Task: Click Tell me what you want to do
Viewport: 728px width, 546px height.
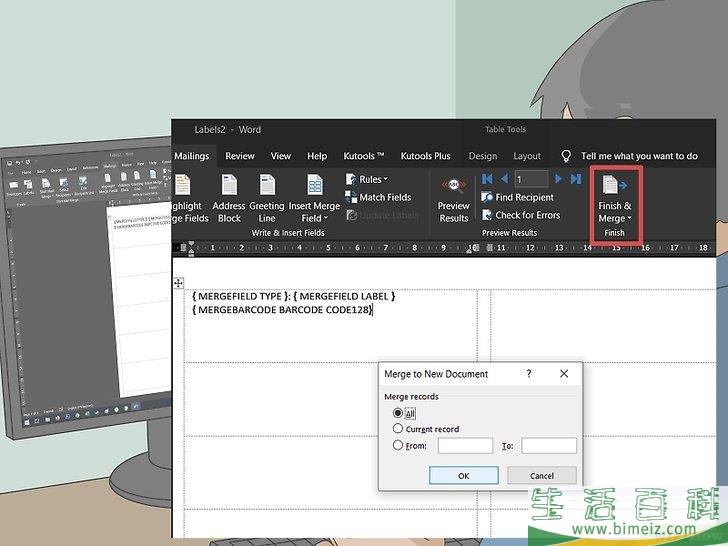Action: coord(639,156)
